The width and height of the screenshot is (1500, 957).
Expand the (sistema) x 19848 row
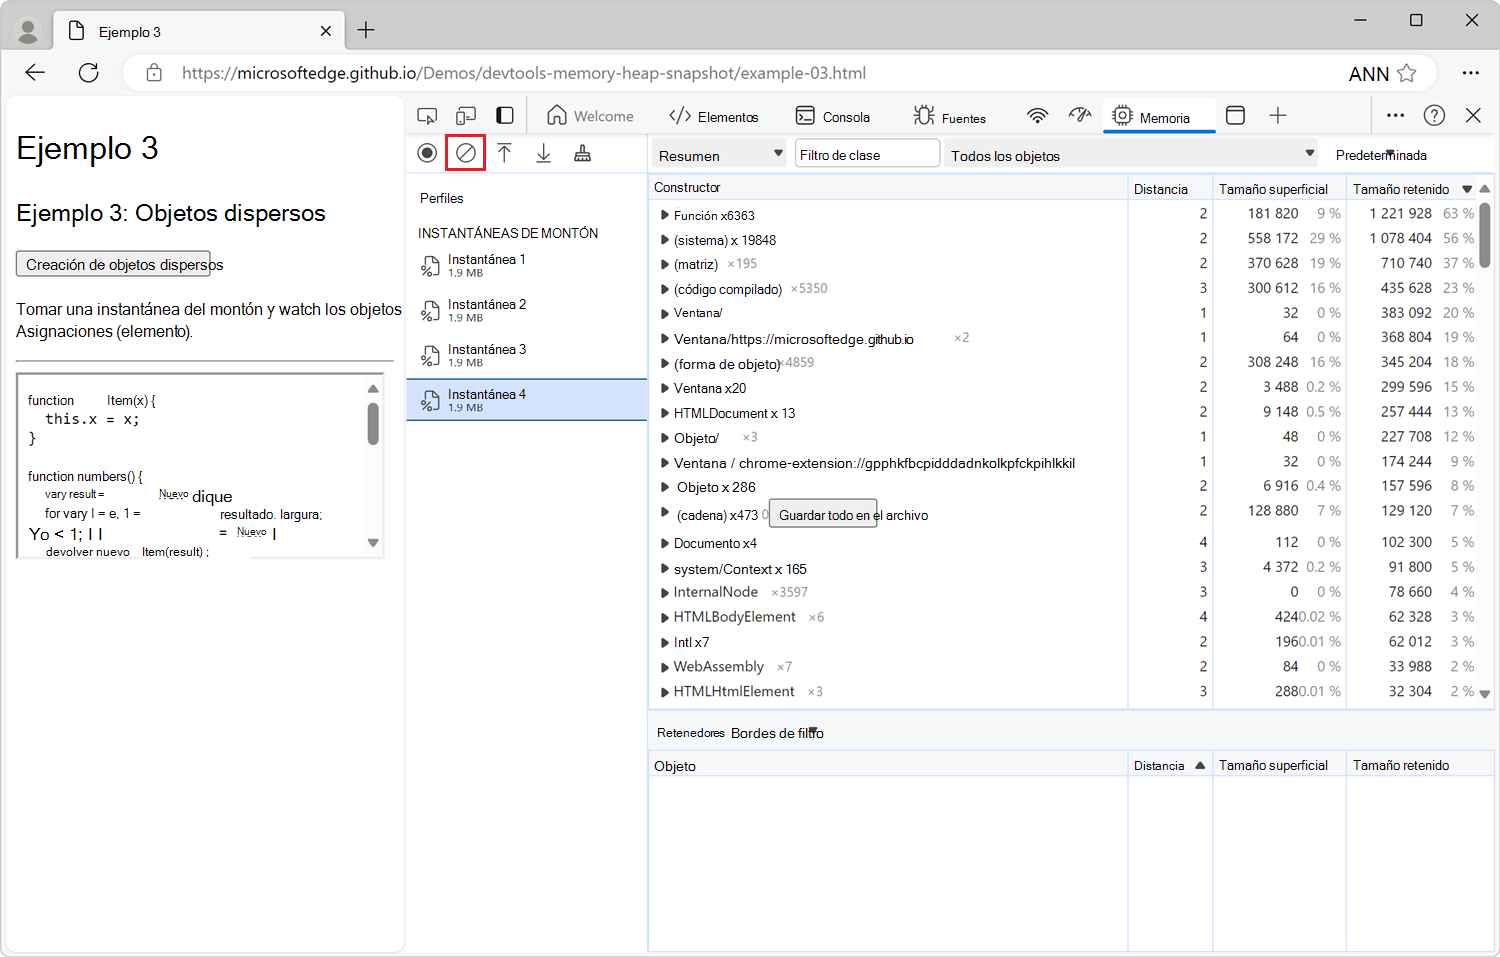pos(665,240)
